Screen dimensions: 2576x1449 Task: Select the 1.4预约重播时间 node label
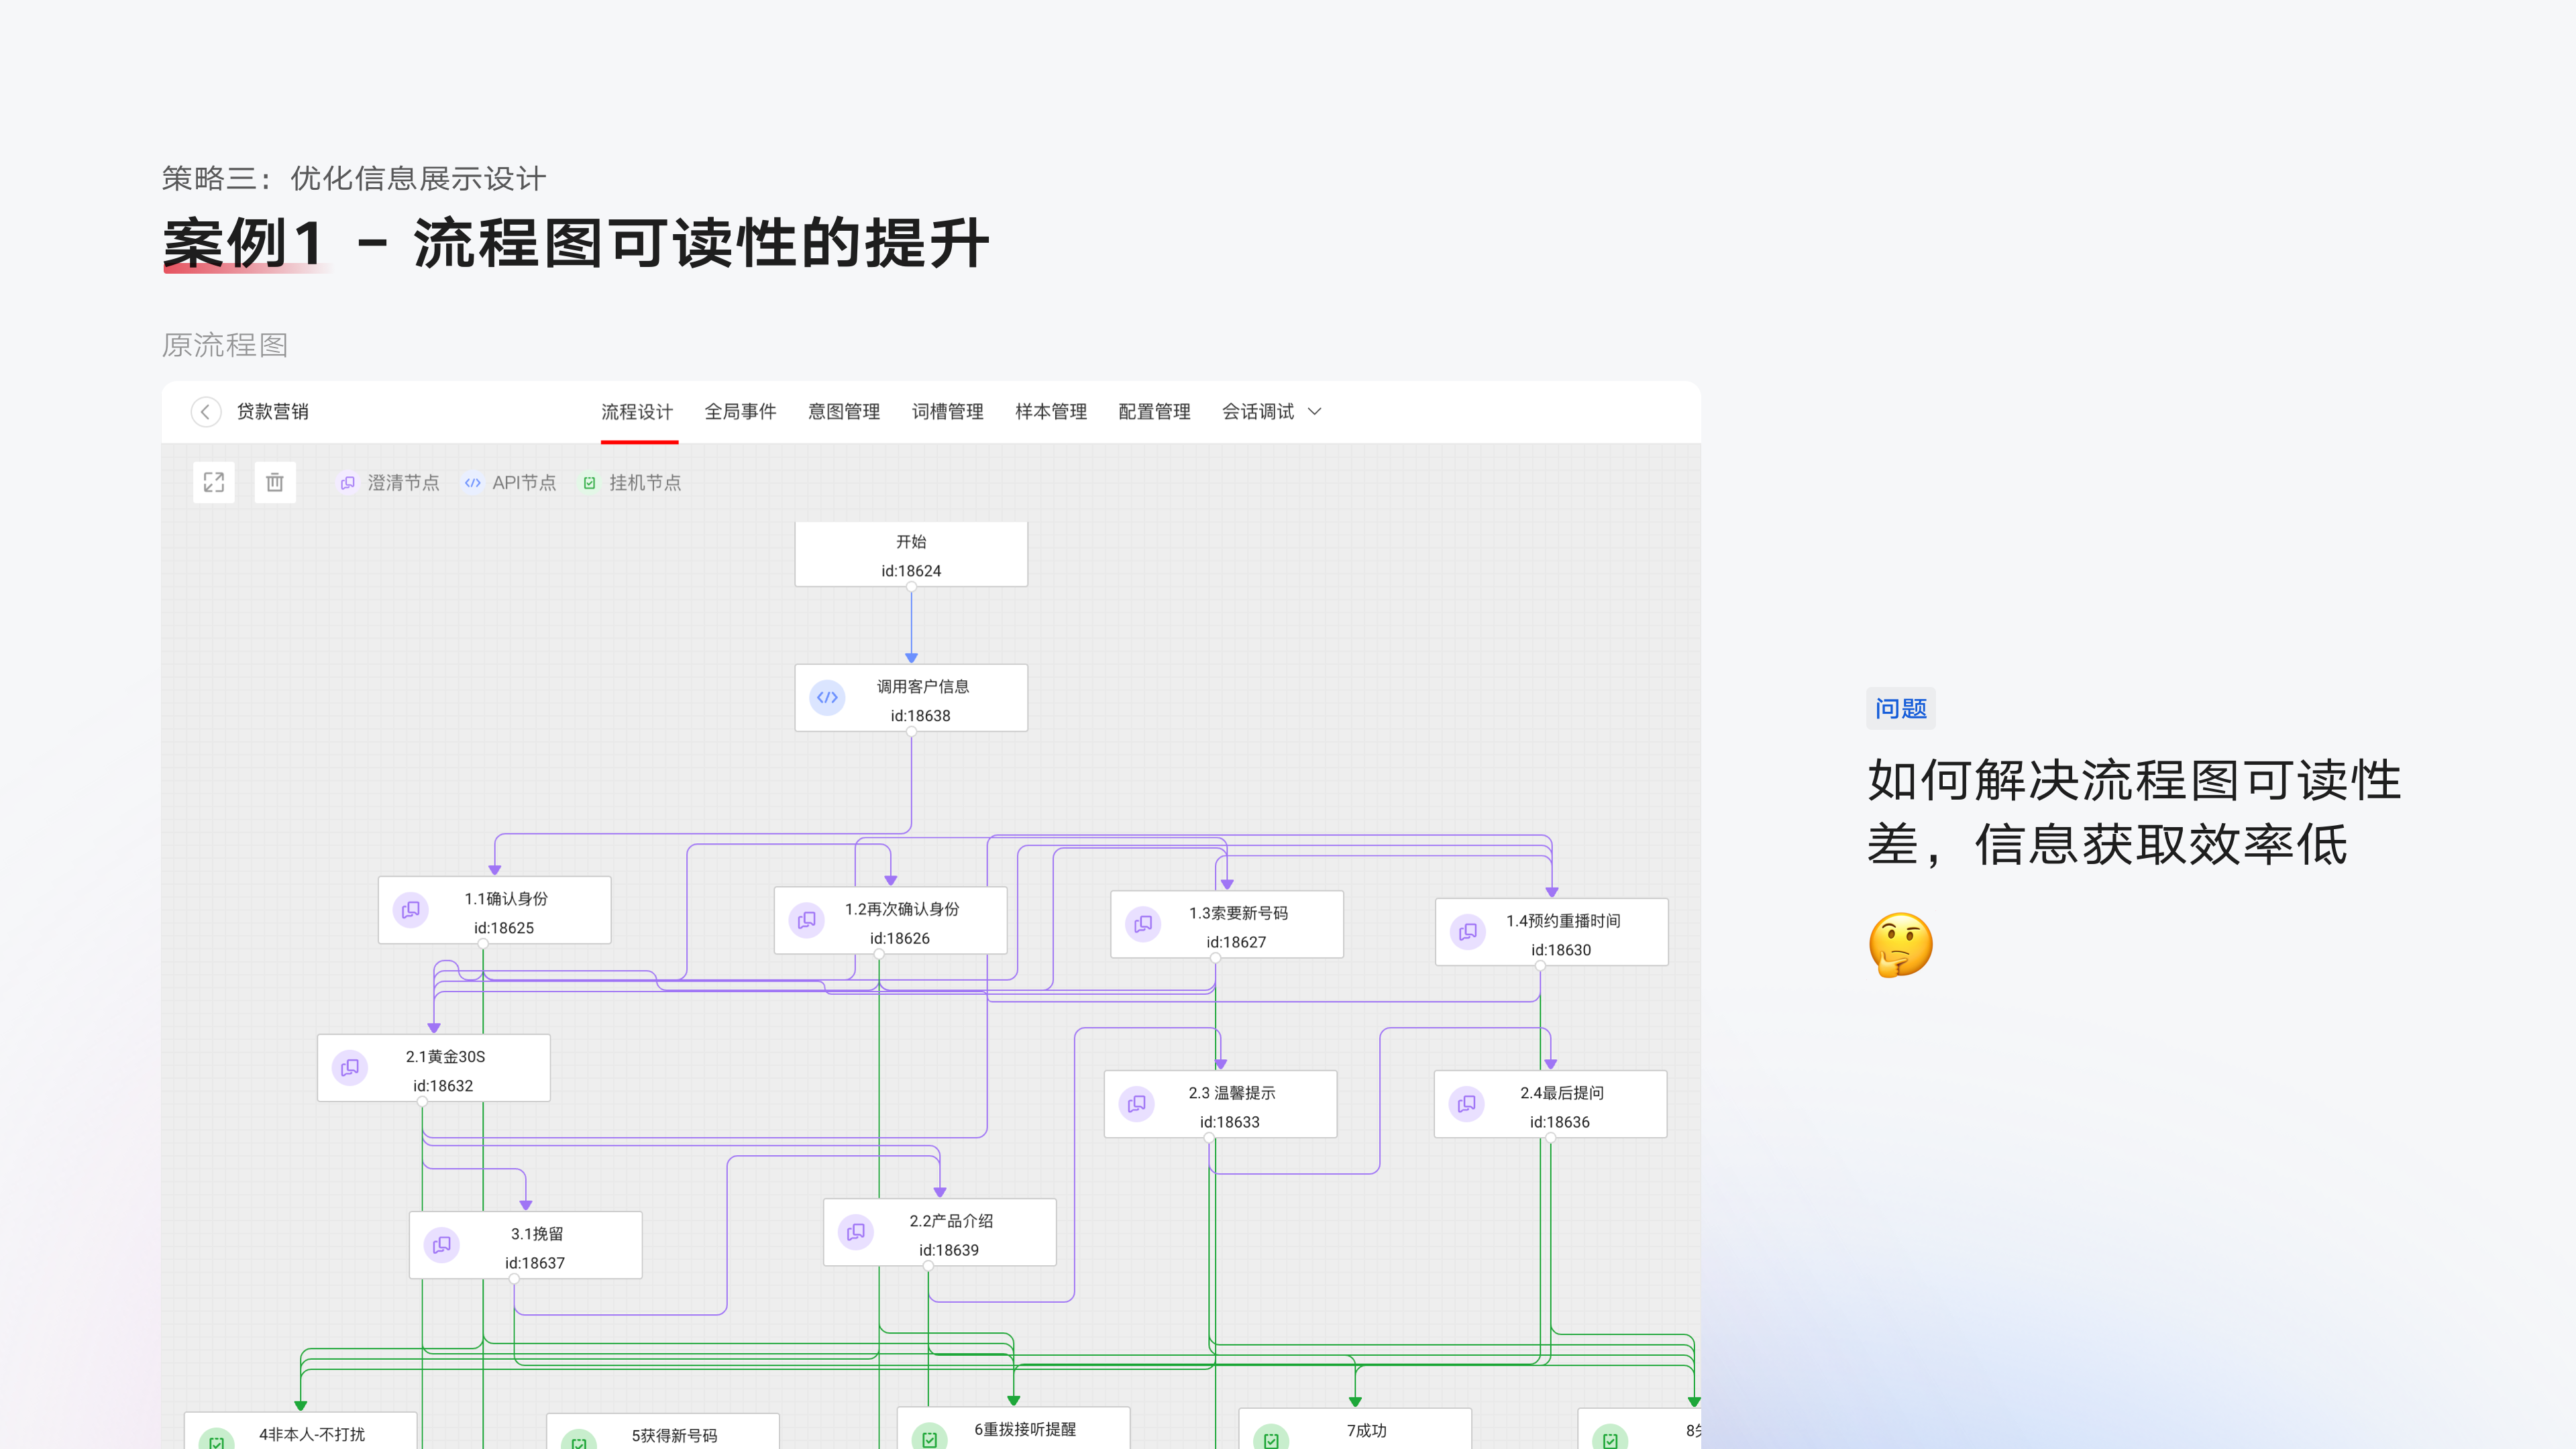(x=1563, y=921)
